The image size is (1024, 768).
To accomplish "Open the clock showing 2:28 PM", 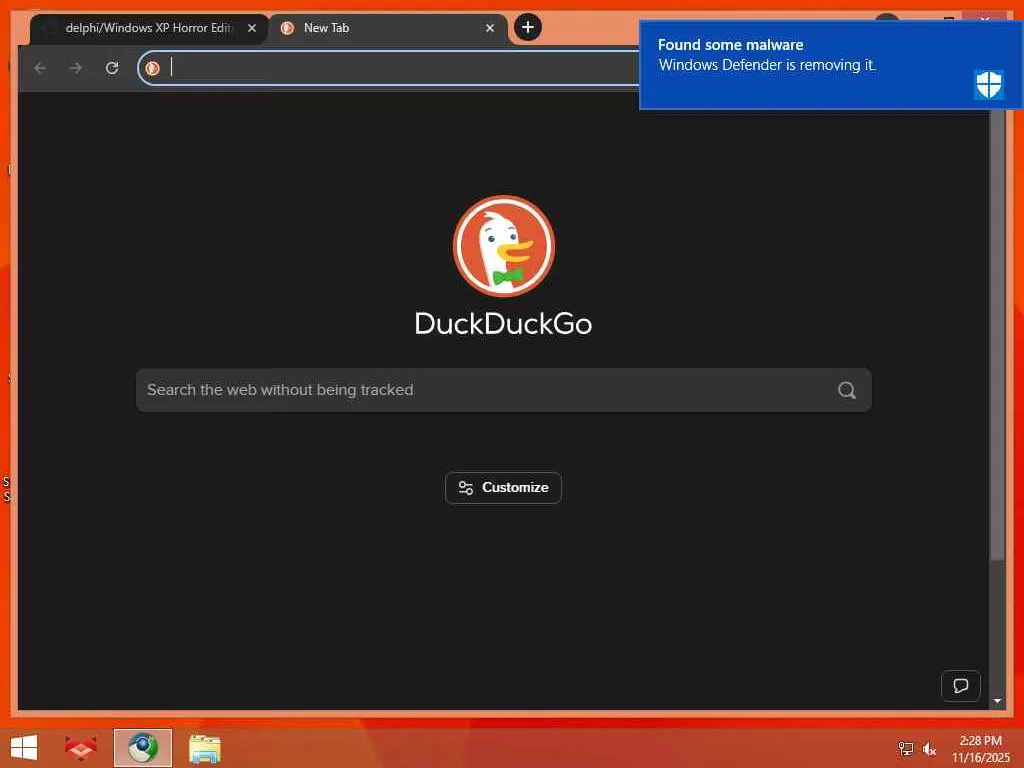I will pyautogui.click(x=980, y=748).
